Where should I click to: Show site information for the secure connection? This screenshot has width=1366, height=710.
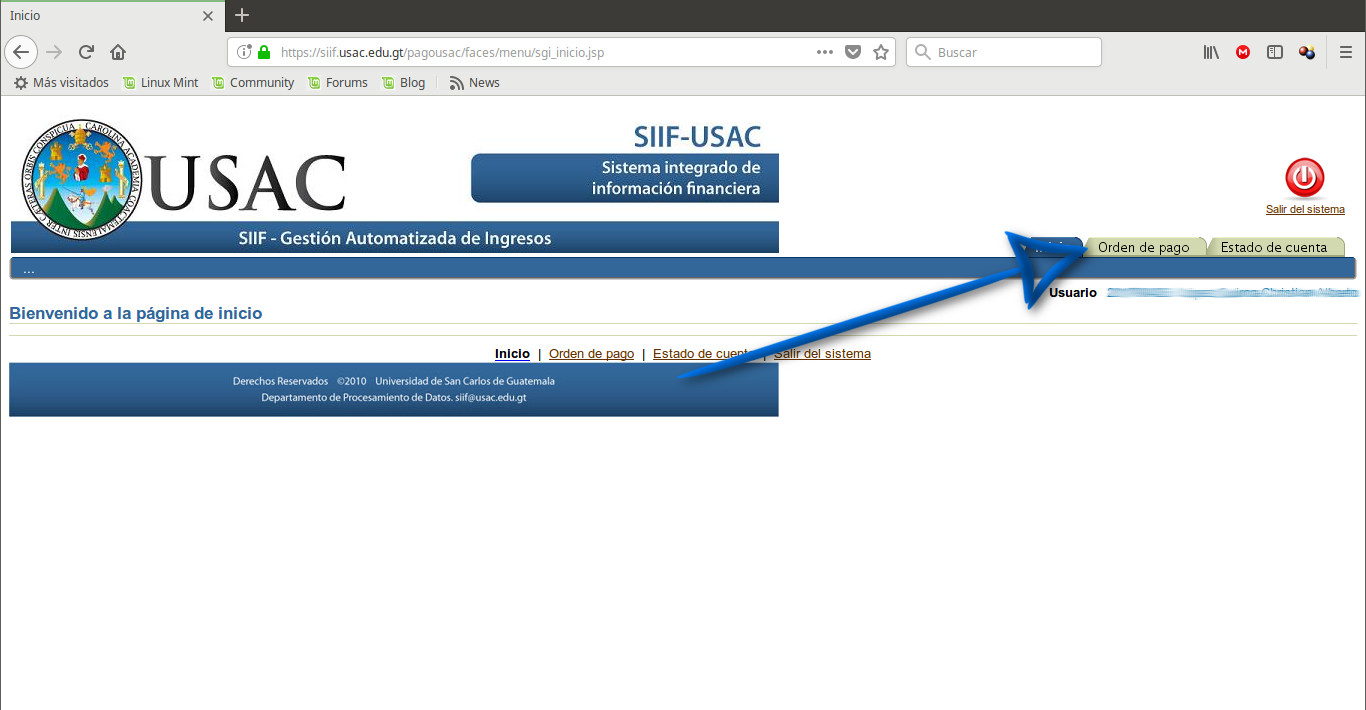[x=245, y=52]
